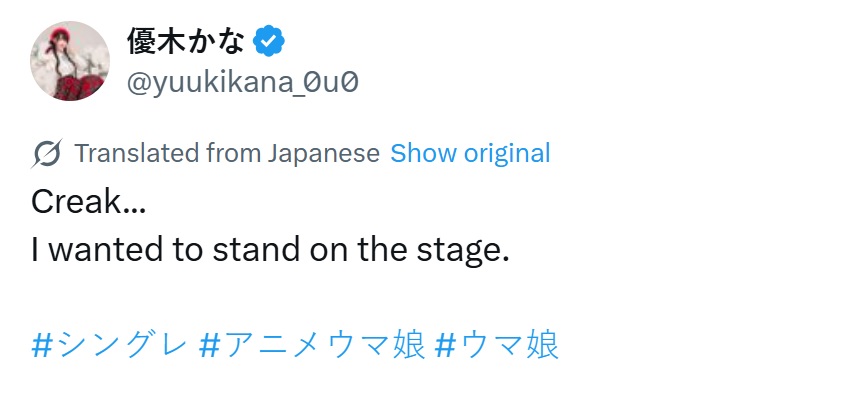Open the #ウマ娘 hashtag
This screenshot has width=850, height=400.
point(497,344)
